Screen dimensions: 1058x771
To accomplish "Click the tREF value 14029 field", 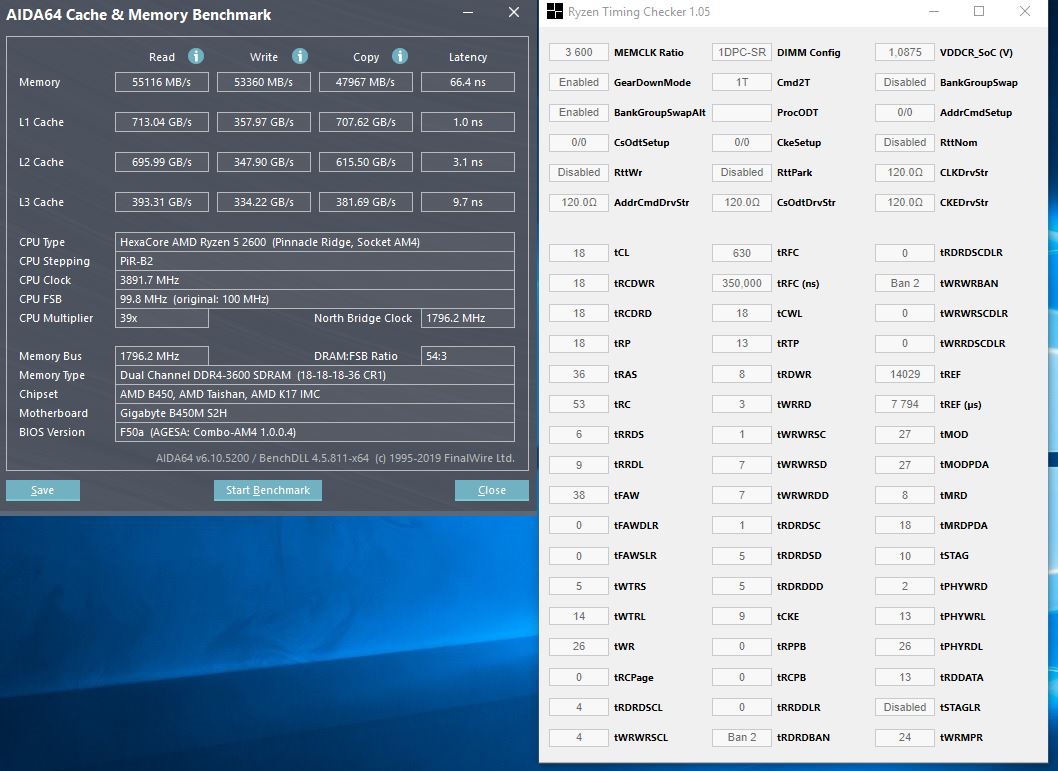I will pos(905,374).
